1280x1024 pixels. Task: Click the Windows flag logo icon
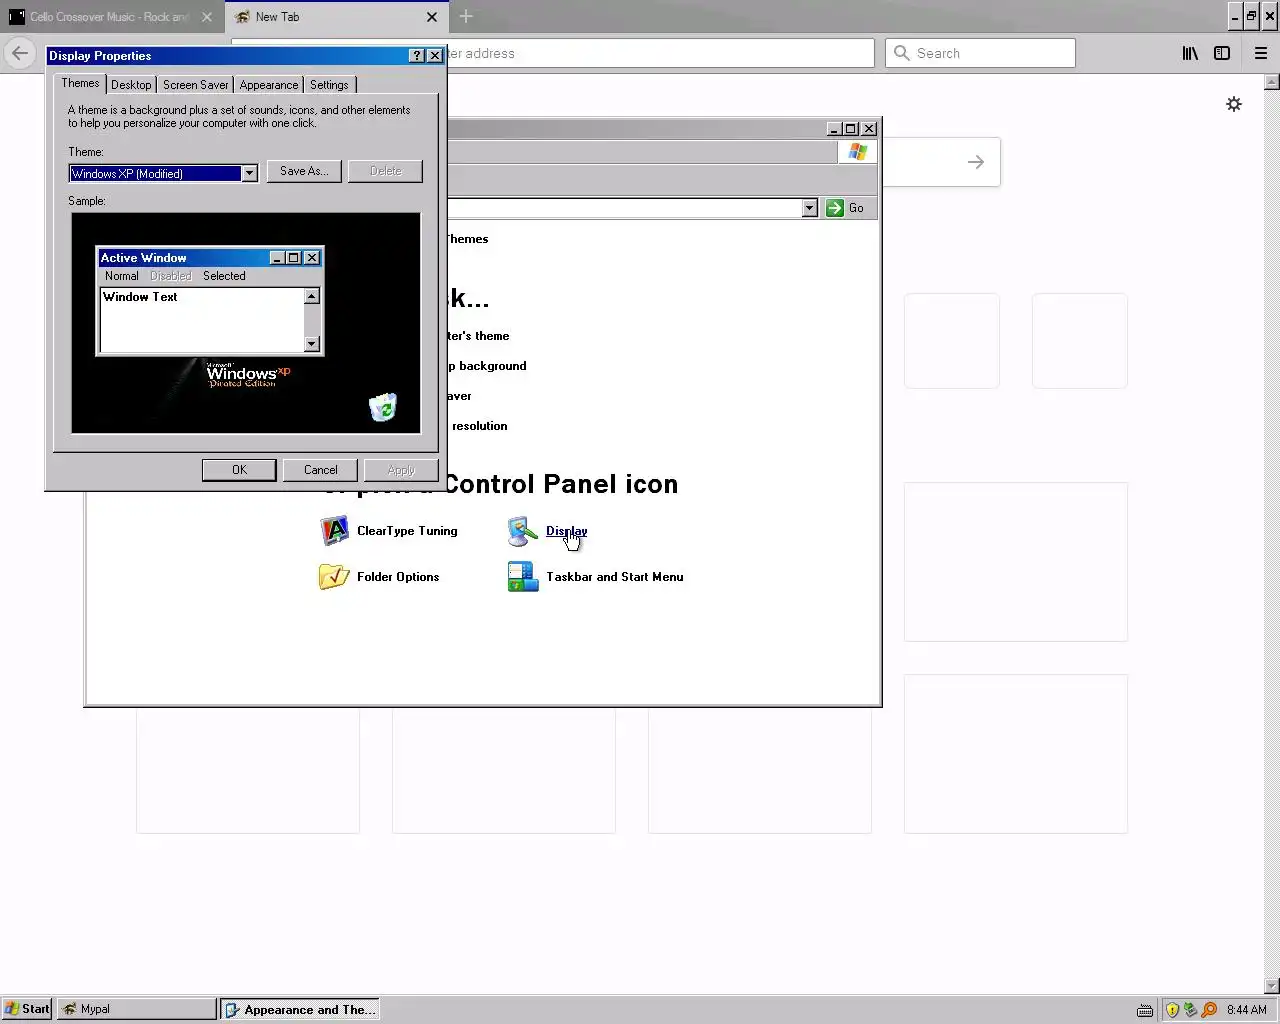[x=858, y=152]
